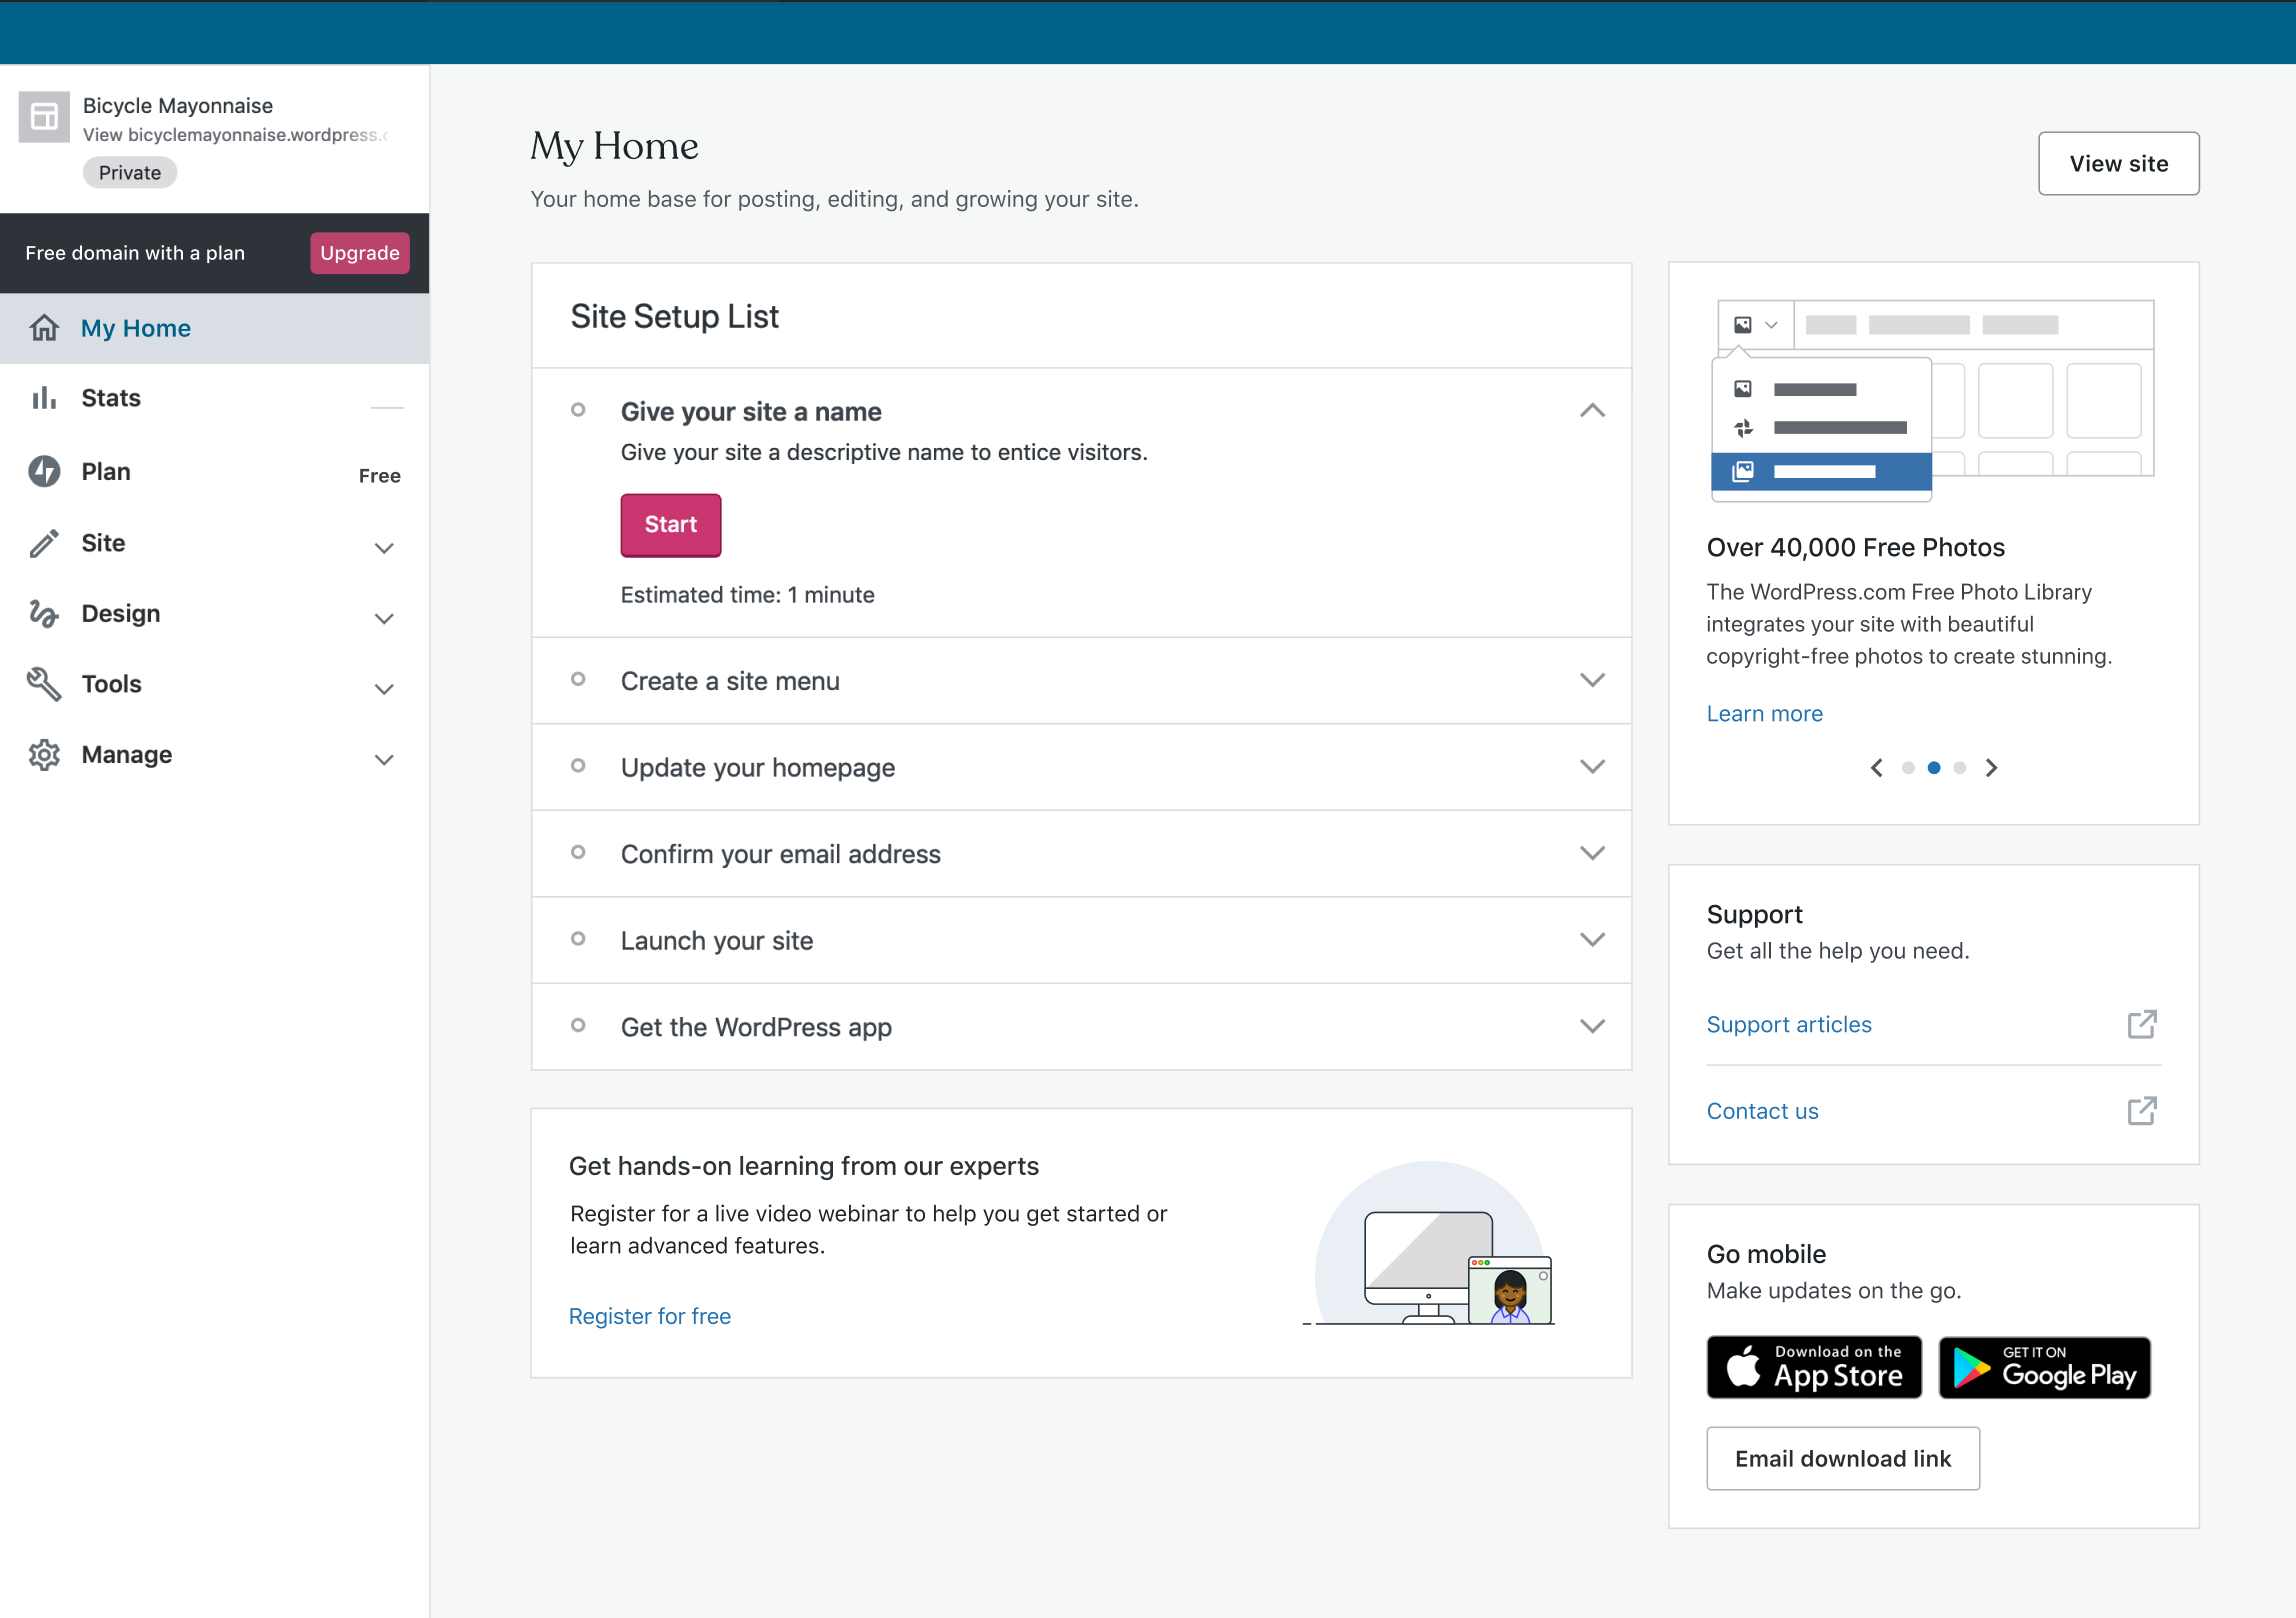
Task: Click the Tools wrench icon
Action: 44,684
